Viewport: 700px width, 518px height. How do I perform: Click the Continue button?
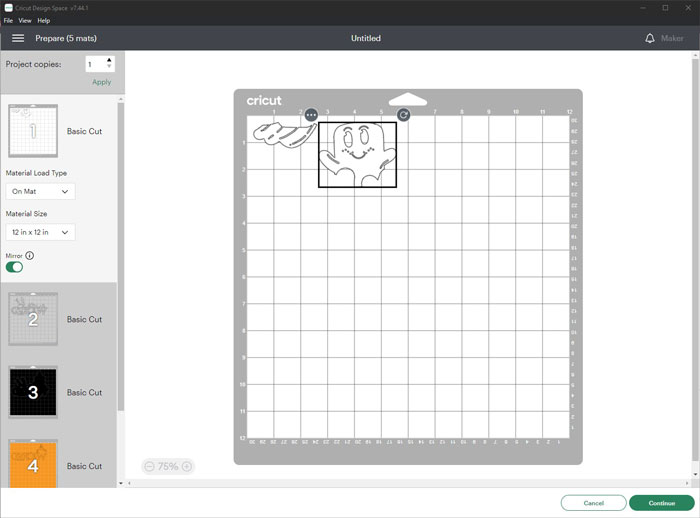[662, 503]
